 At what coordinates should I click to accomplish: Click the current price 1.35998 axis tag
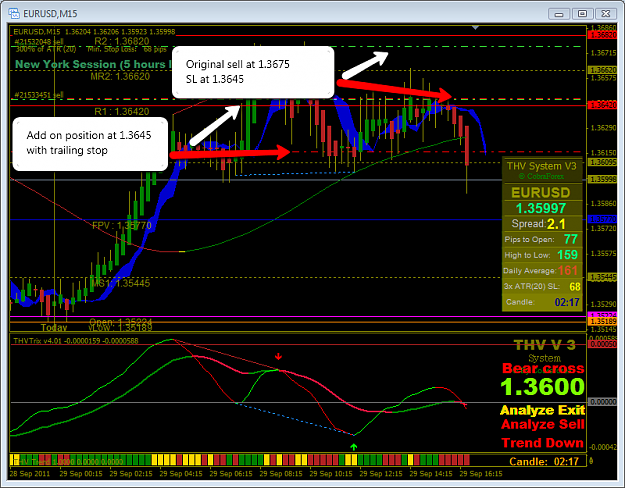(x=602, y=179)
